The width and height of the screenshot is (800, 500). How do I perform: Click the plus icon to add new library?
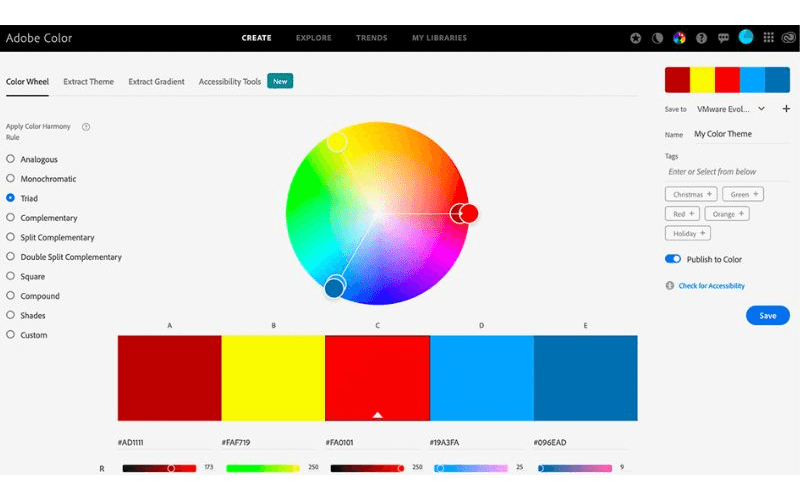[x=786, y=109]
